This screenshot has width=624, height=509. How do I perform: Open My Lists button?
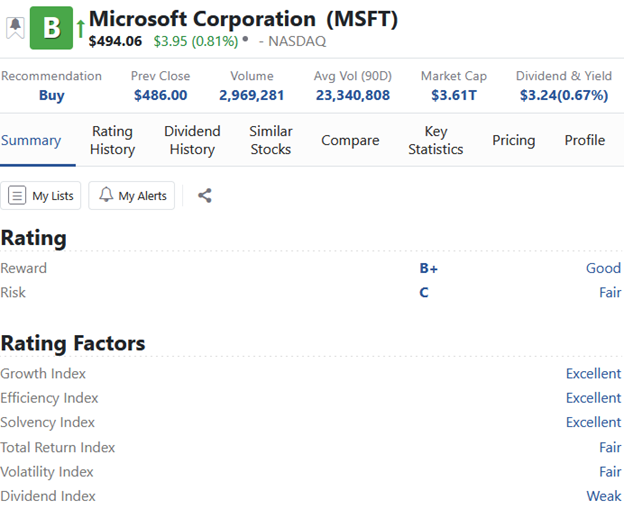coord(41,195)
